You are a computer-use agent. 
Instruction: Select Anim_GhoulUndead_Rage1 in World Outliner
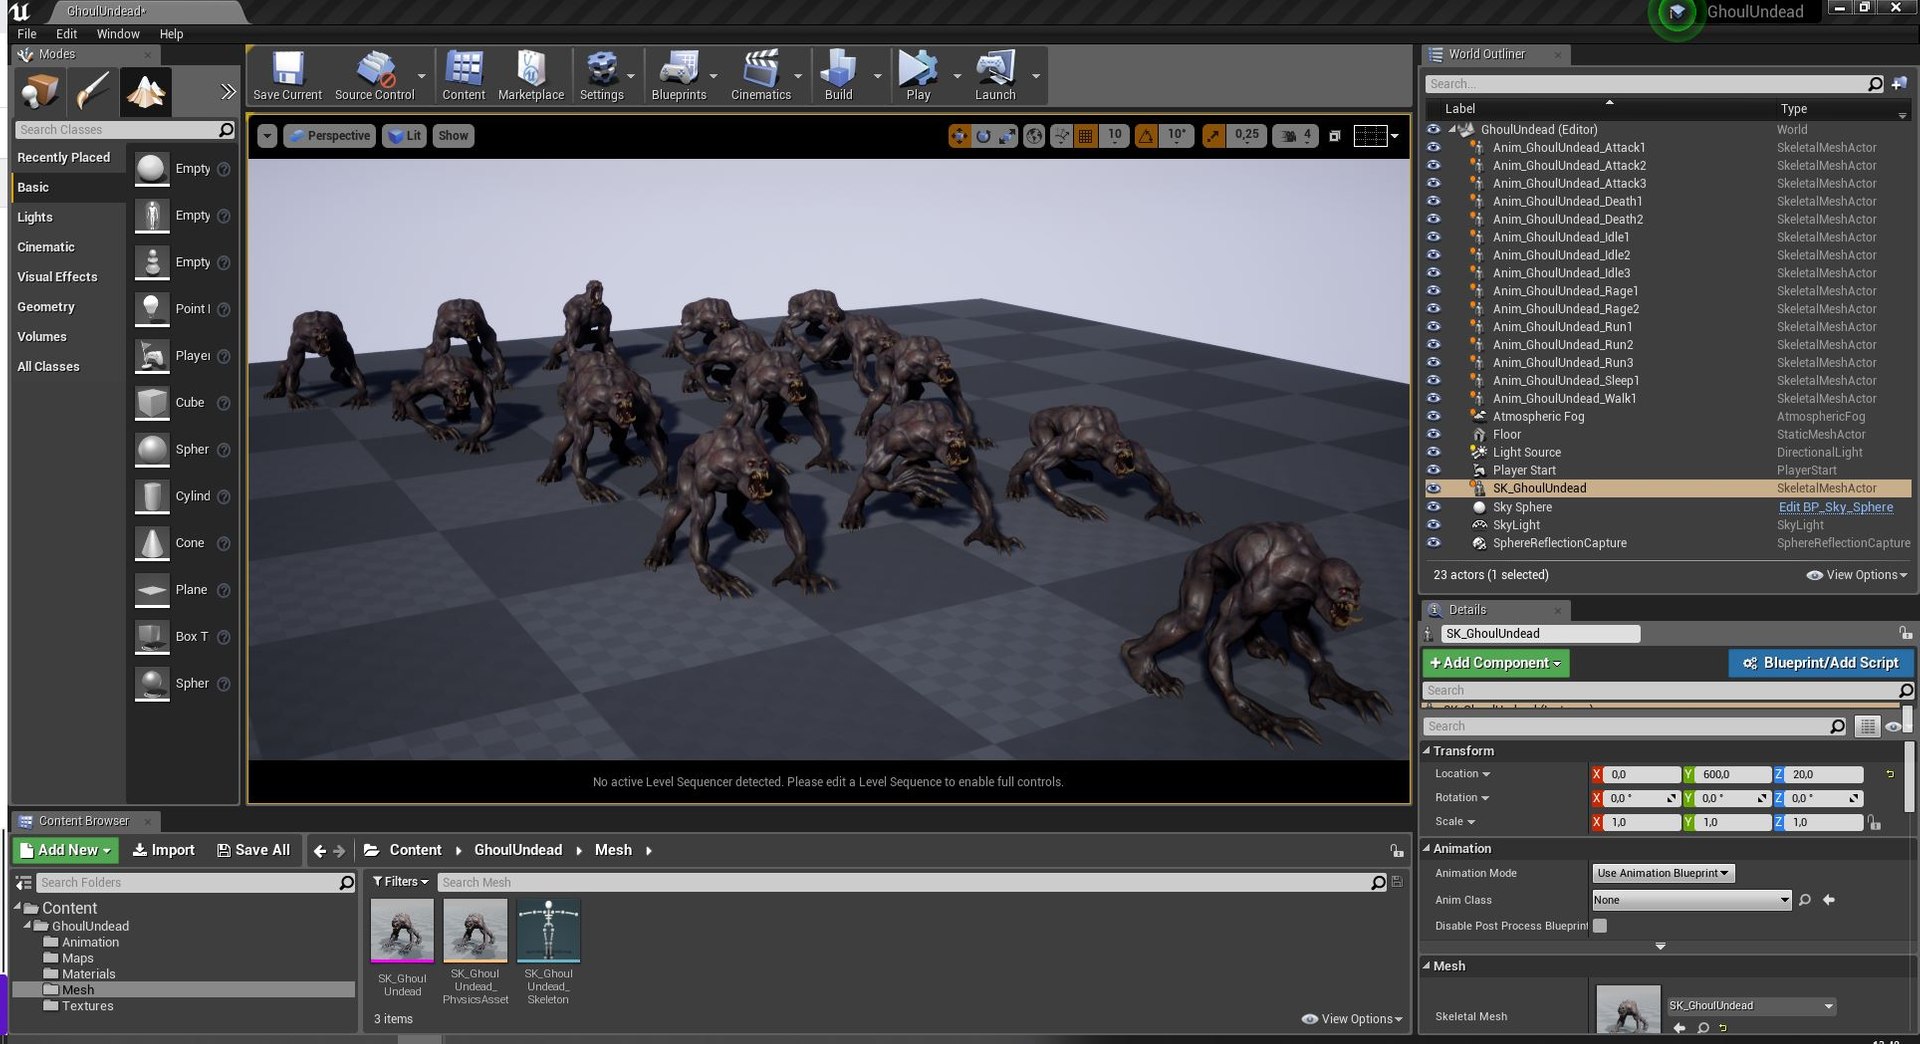1566,291
